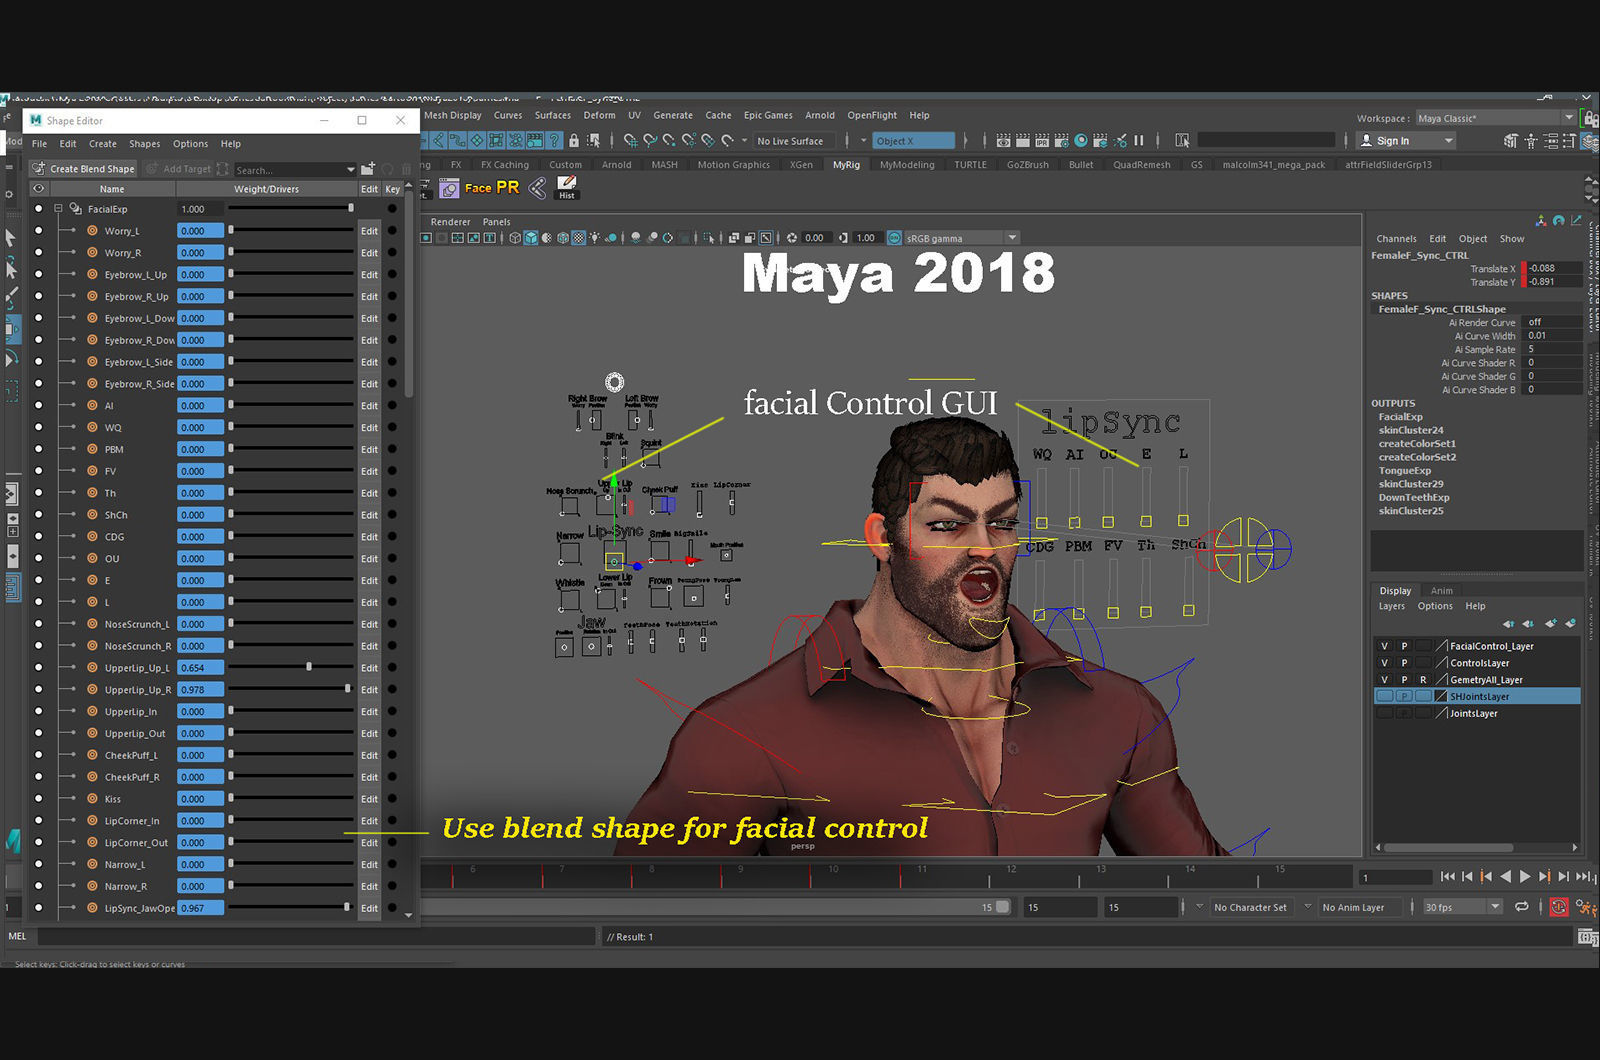Toggle visibility box of JointsLayer
1600x1060 pixels.
coord(1384,713)
